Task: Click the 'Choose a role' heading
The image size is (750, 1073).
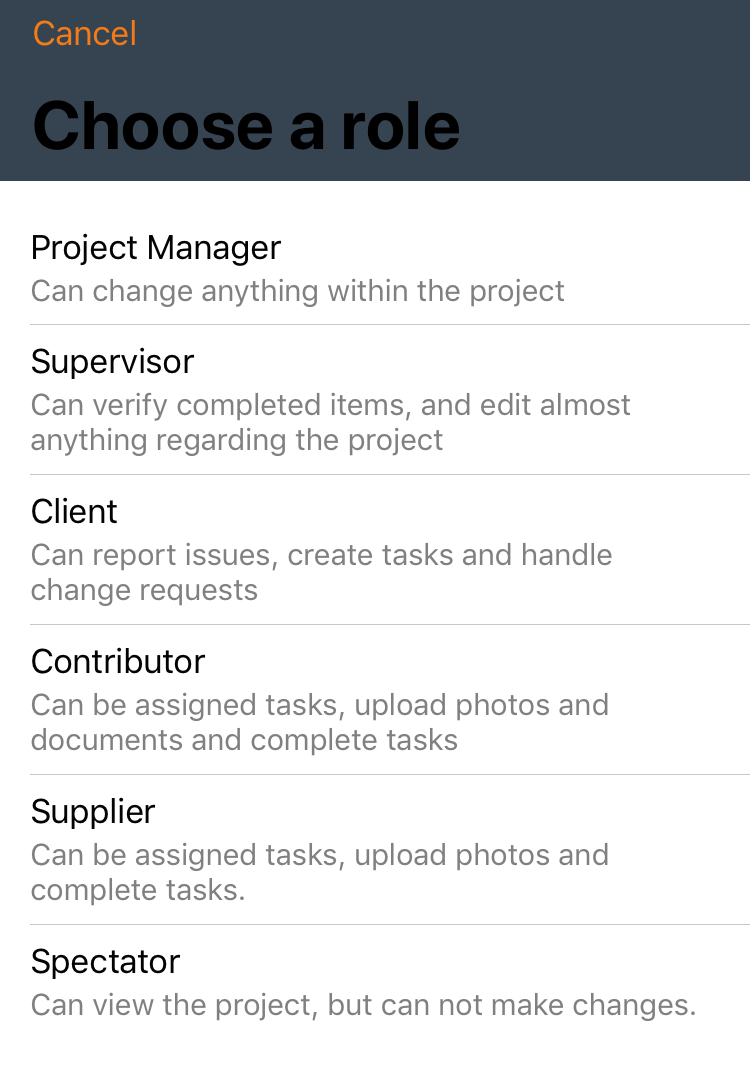Action: pyautogui.click(x=246, y=125)
